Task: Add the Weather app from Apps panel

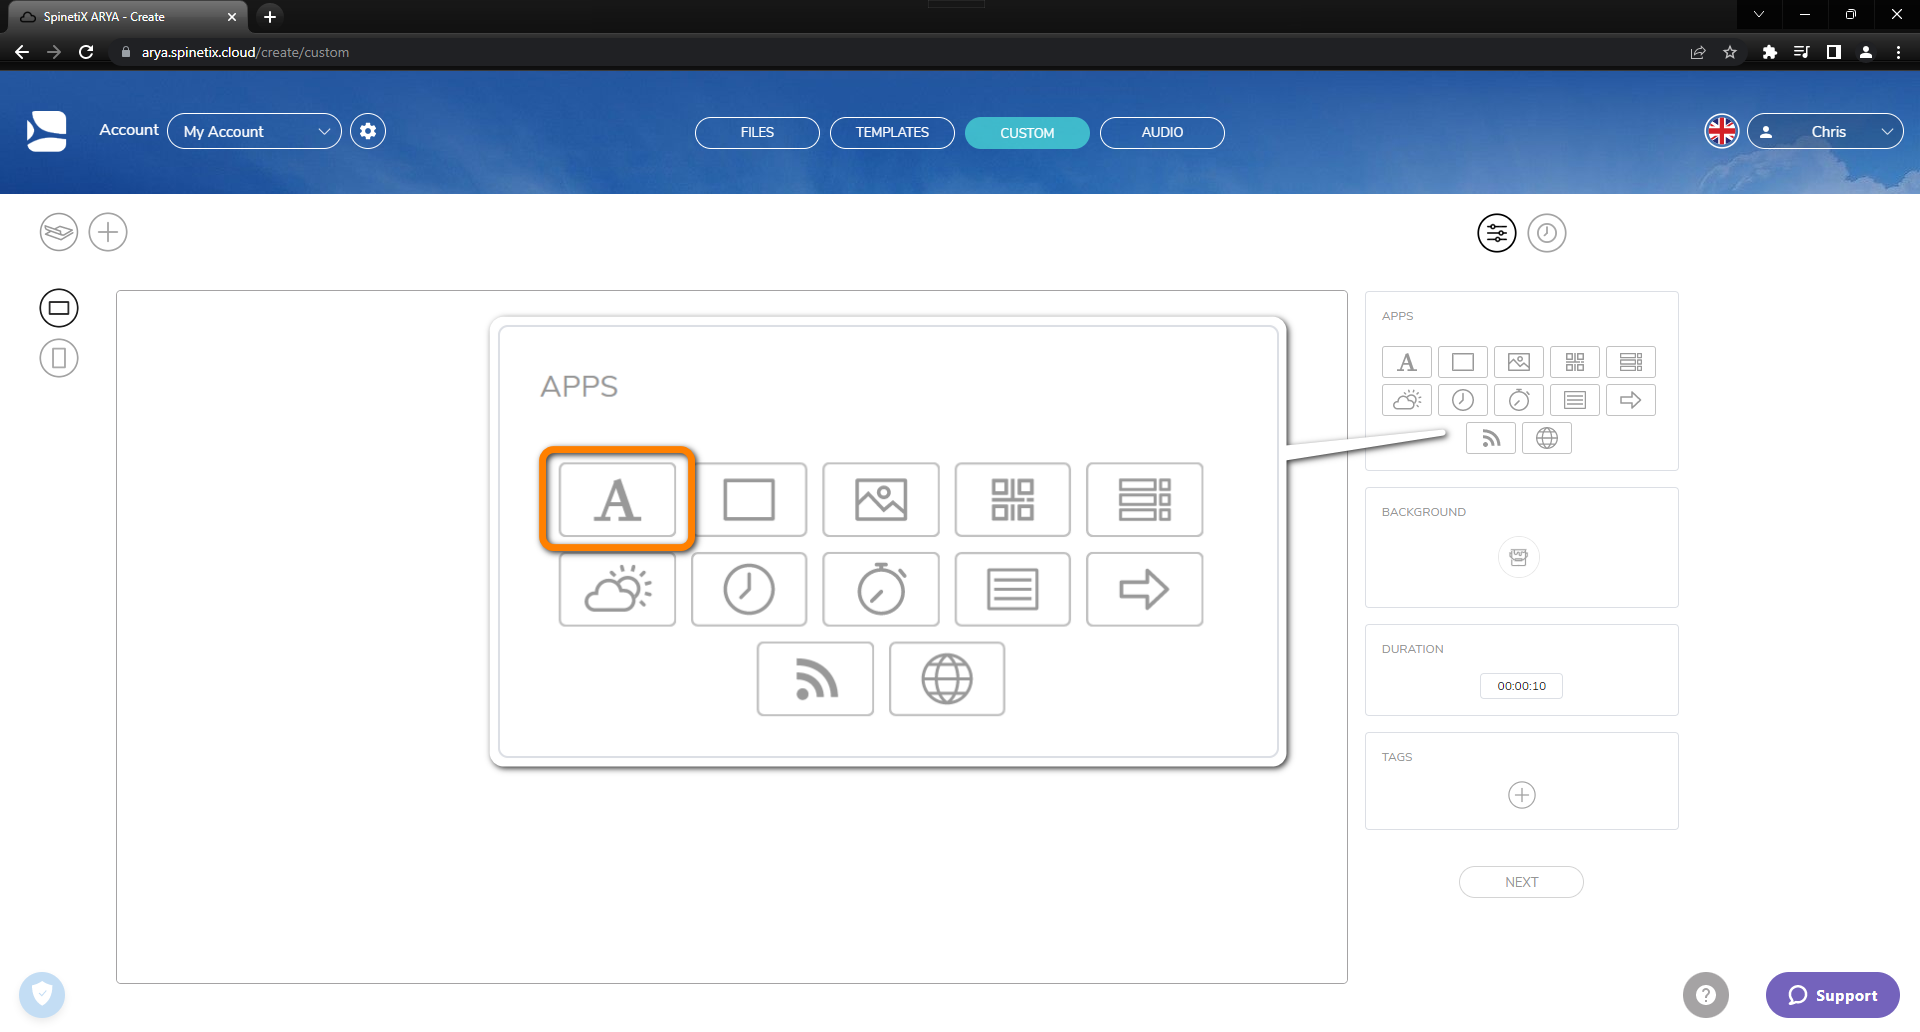Action: tap(1406, 400)
